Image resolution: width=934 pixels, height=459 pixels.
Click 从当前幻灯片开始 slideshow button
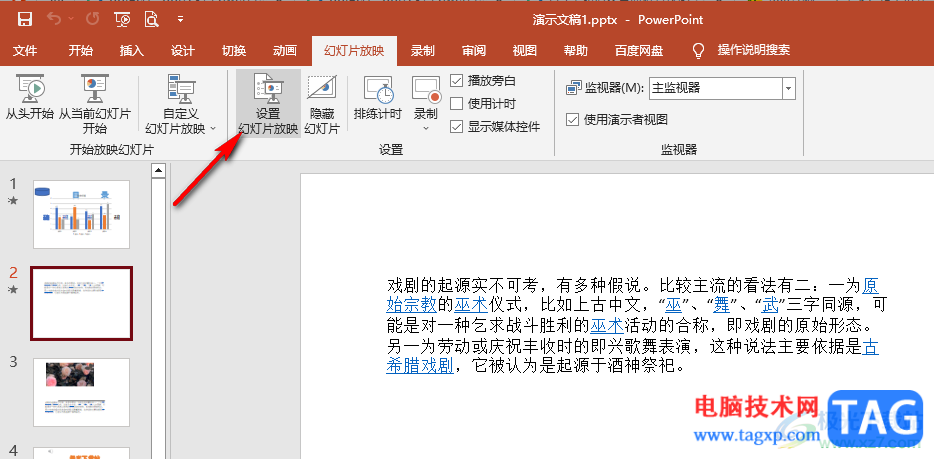coord(95,104)
